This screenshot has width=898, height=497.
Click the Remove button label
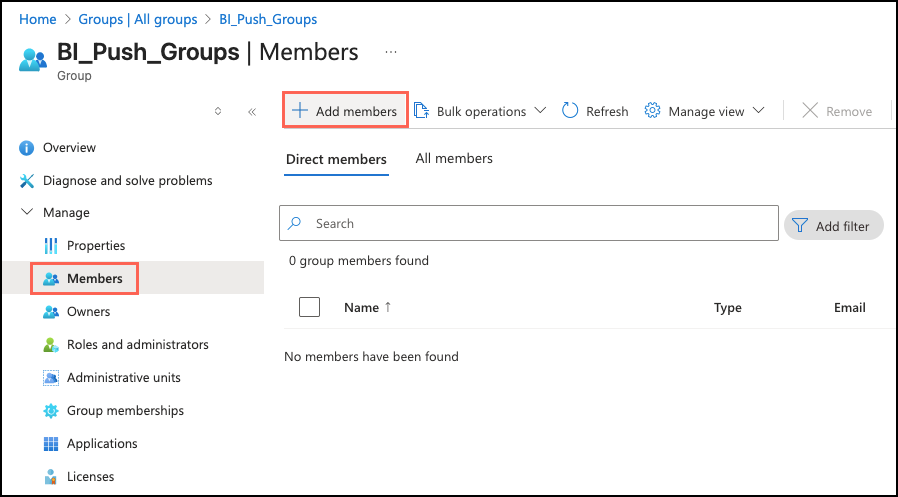pyautogui.click(x=849, y=112)
